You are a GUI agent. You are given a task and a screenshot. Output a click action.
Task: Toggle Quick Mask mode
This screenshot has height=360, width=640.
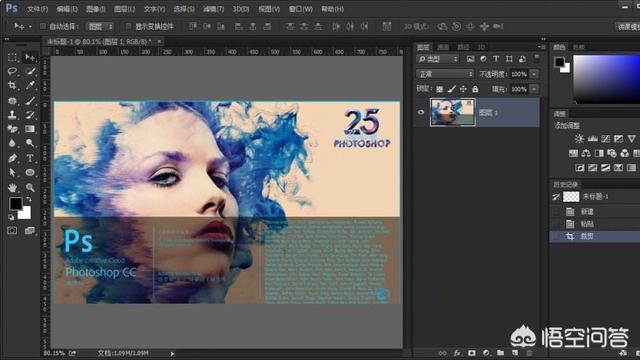(12, 231)
